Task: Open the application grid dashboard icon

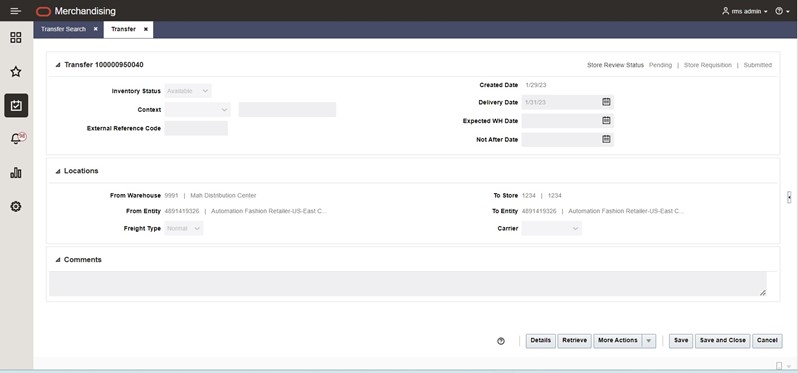Action: coord(16,38)
